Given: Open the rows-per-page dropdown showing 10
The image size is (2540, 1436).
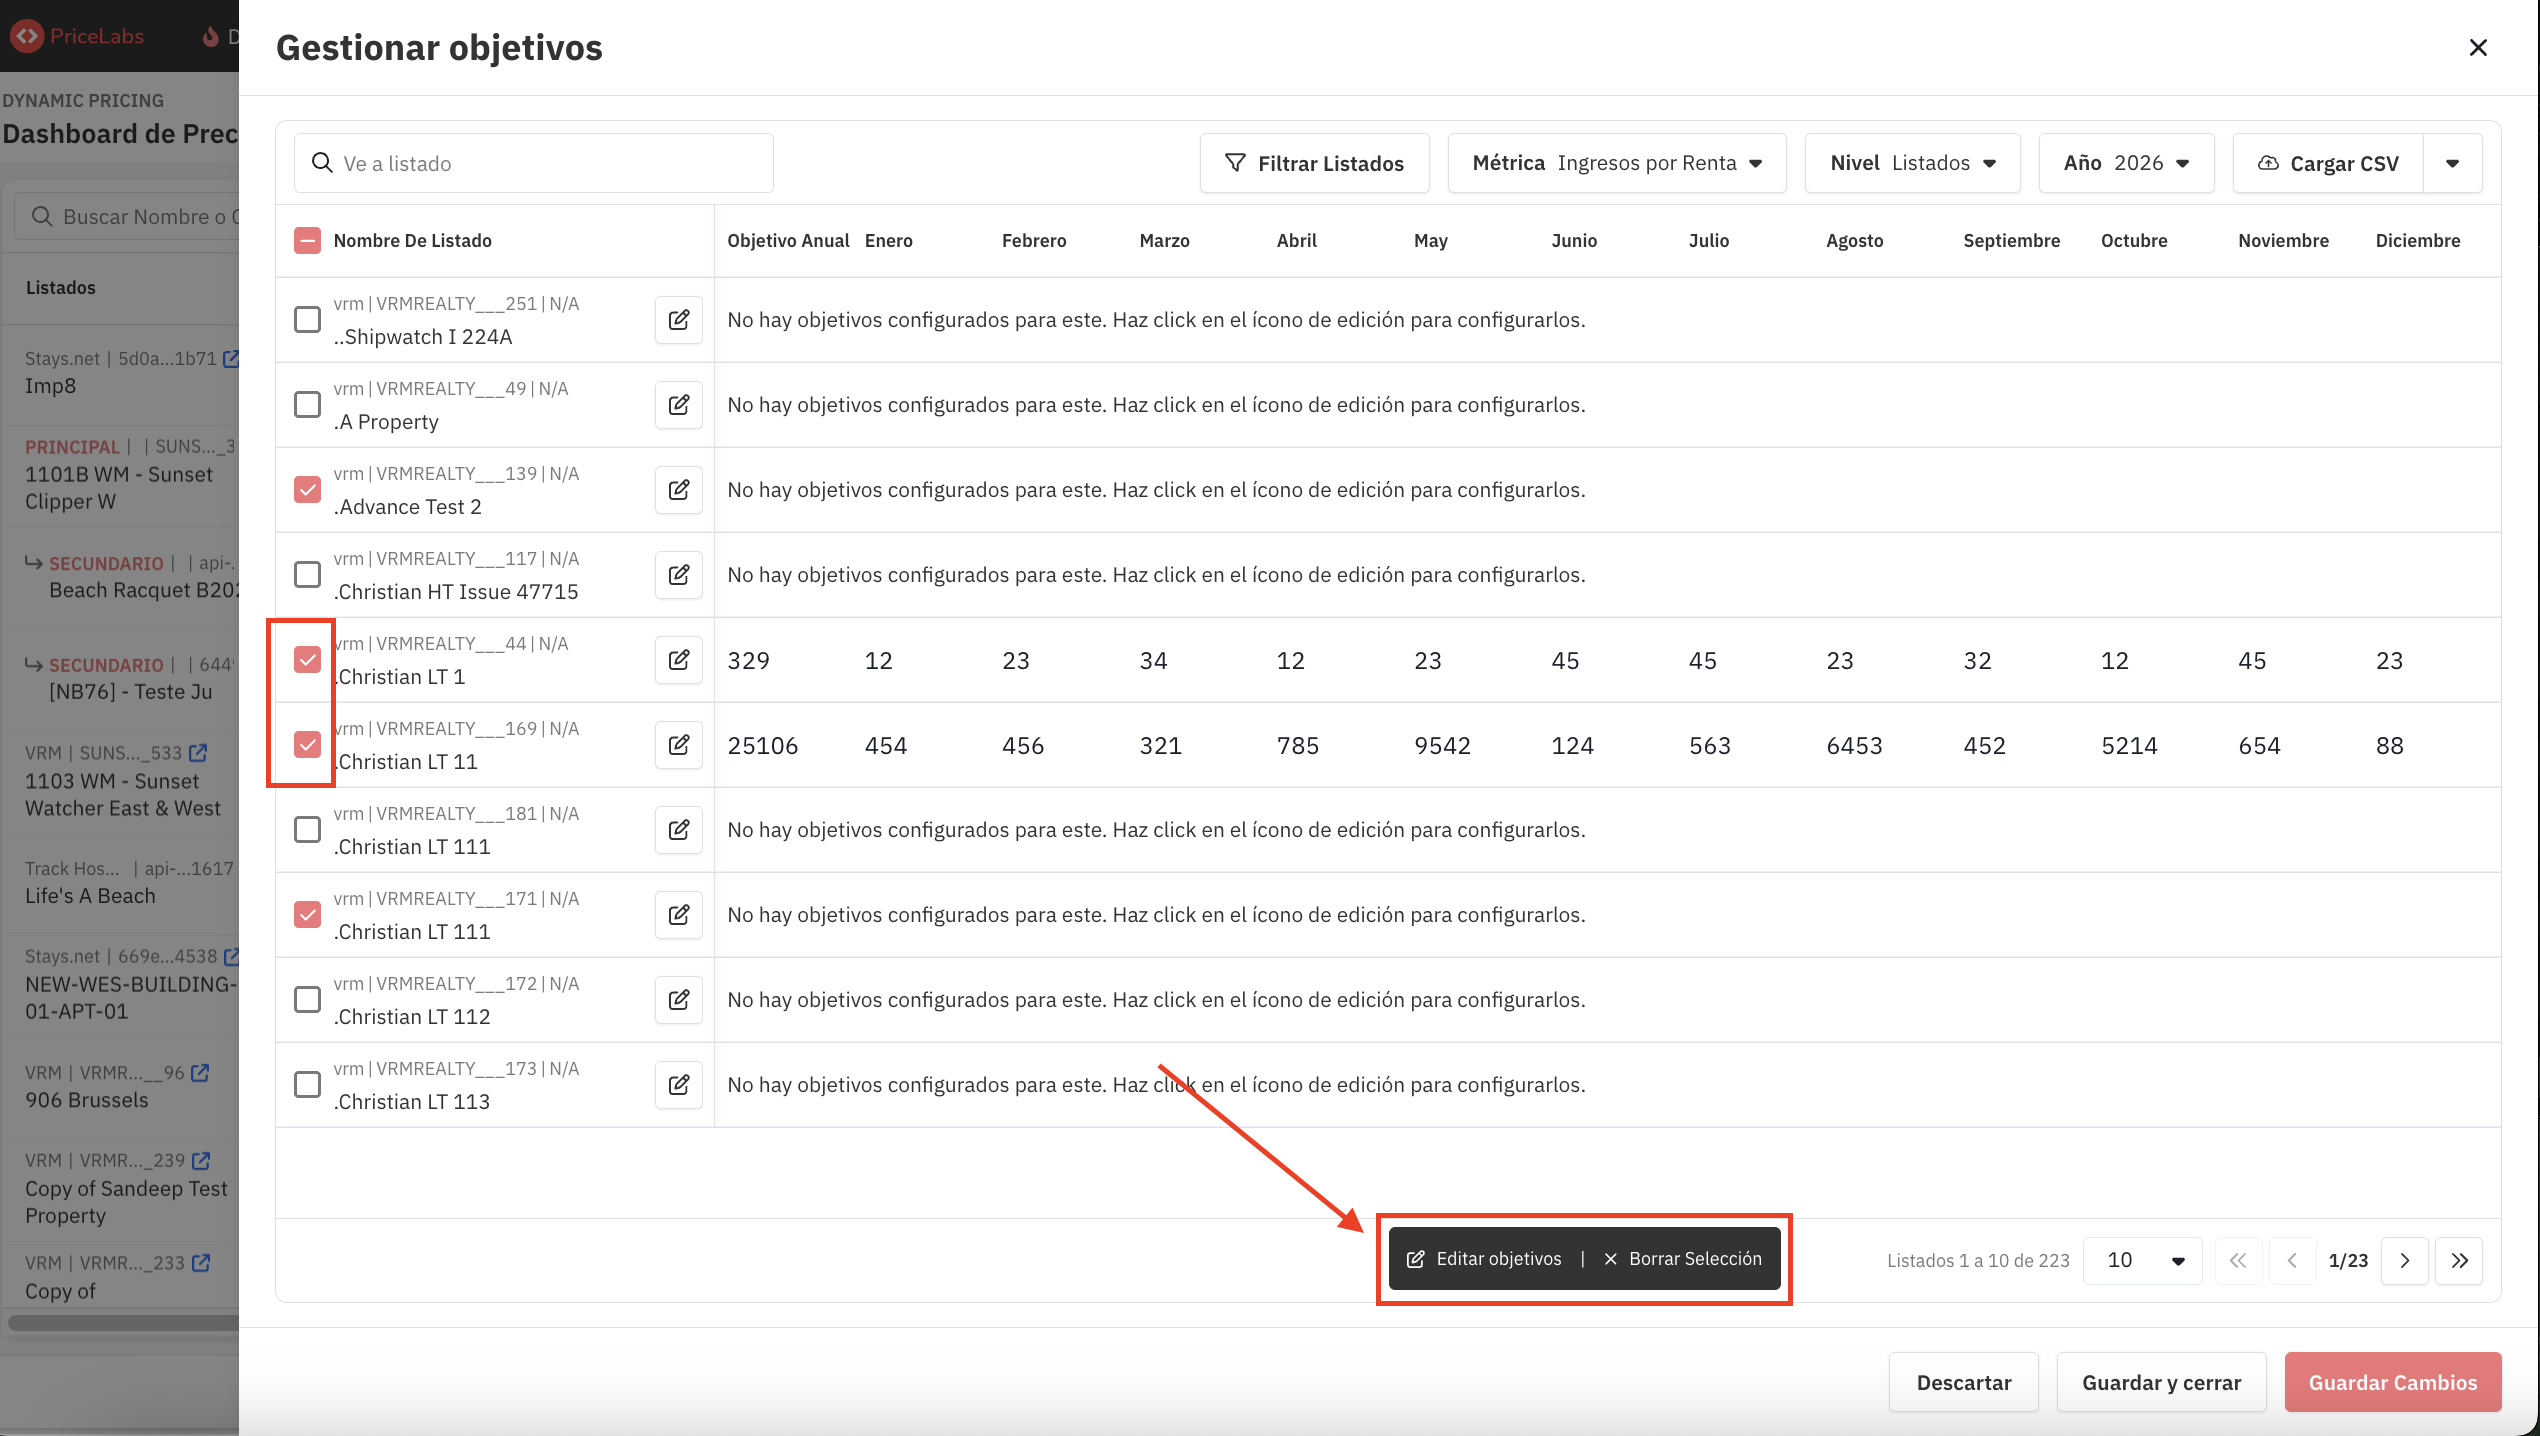Looking at the screenshot, I should point(2143,1260).
